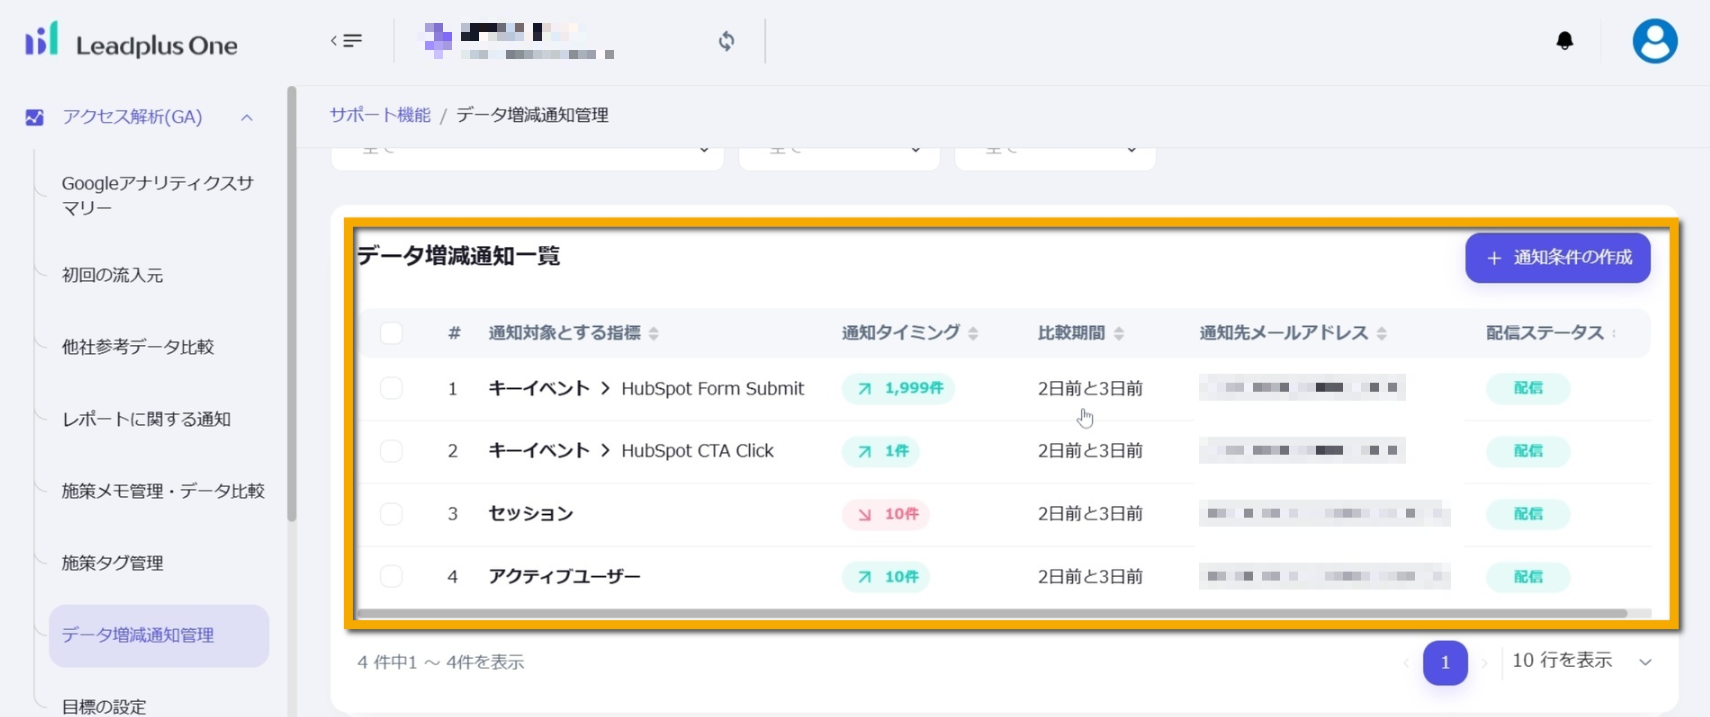Check the HubSpot Form Submit row checkbox

pyautogui.click(x=391, y=388)
